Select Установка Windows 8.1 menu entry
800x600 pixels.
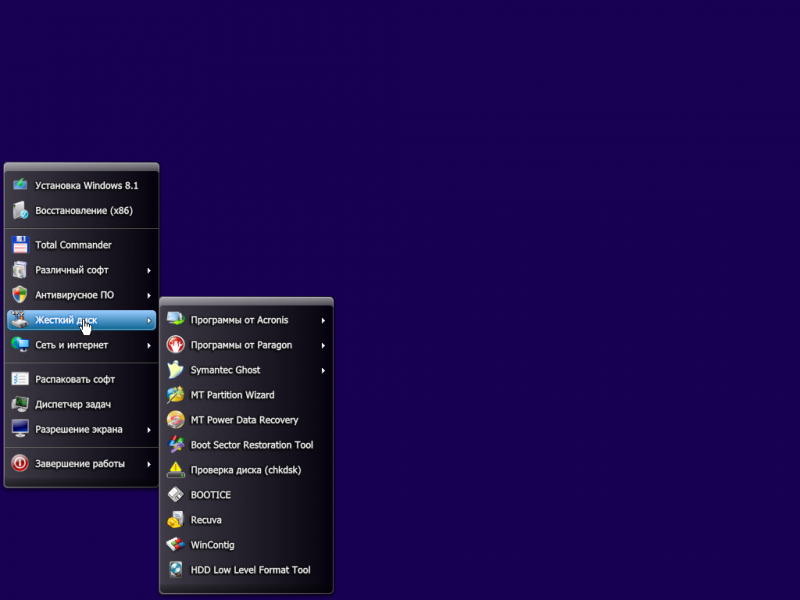coord(82,185)
